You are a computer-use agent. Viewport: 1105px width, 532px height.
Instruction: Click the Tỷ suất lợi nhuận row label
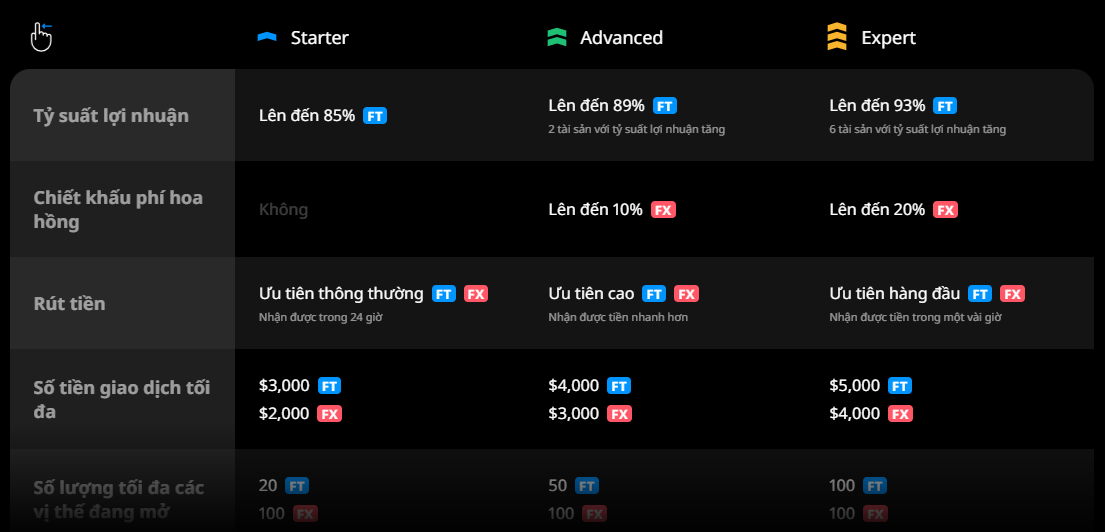pyautogui.click(x=111, y=116)
